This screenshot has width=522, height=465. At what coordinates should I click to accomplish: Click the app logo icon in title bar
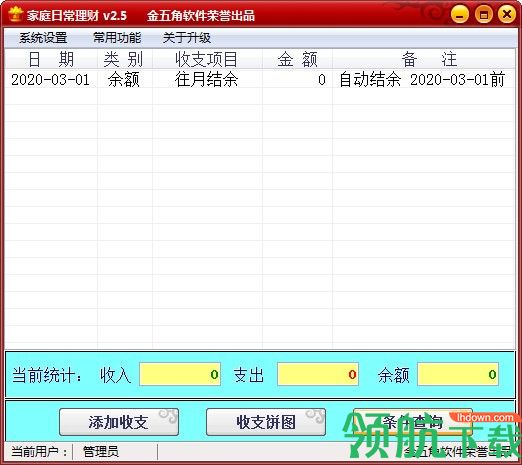pos(15,14)
